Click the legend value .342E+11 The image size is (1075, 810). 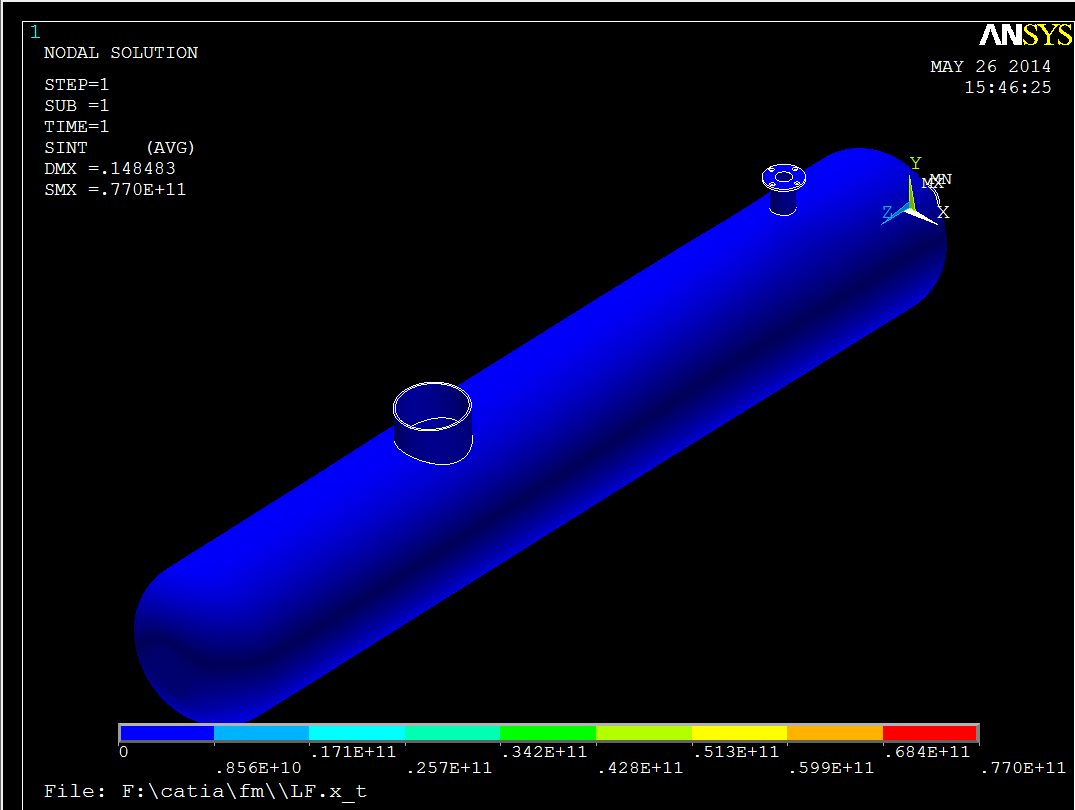[x=544, y=752]
